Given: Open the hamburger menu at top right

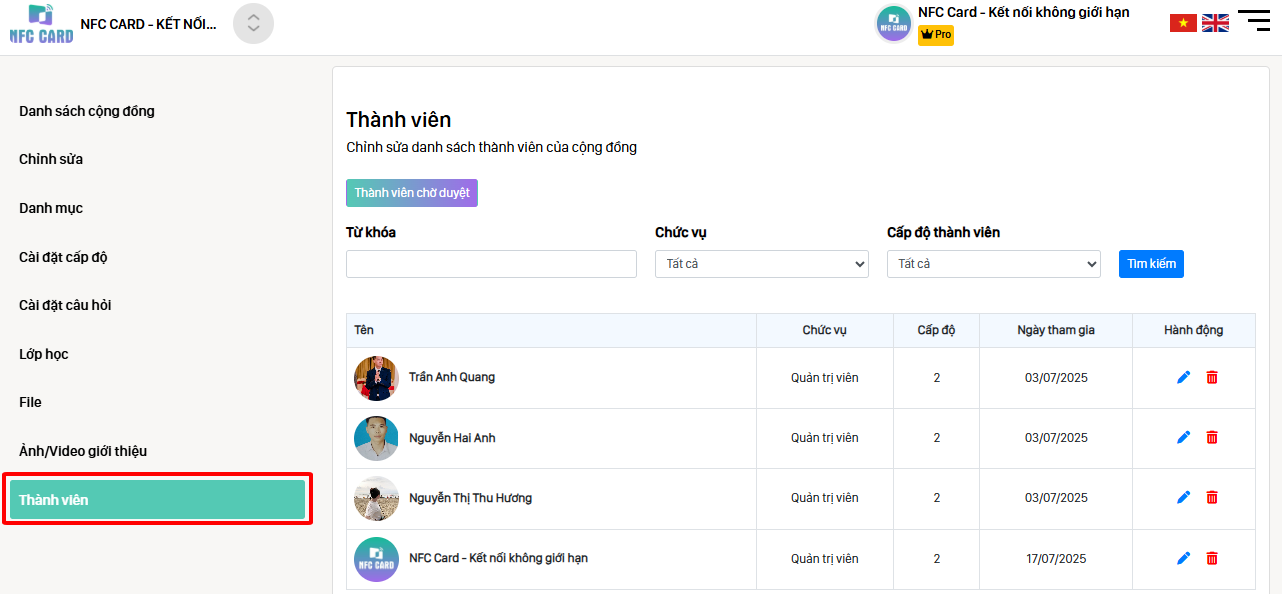Looking at the screenshot, I should click(x=1254, y=21).
